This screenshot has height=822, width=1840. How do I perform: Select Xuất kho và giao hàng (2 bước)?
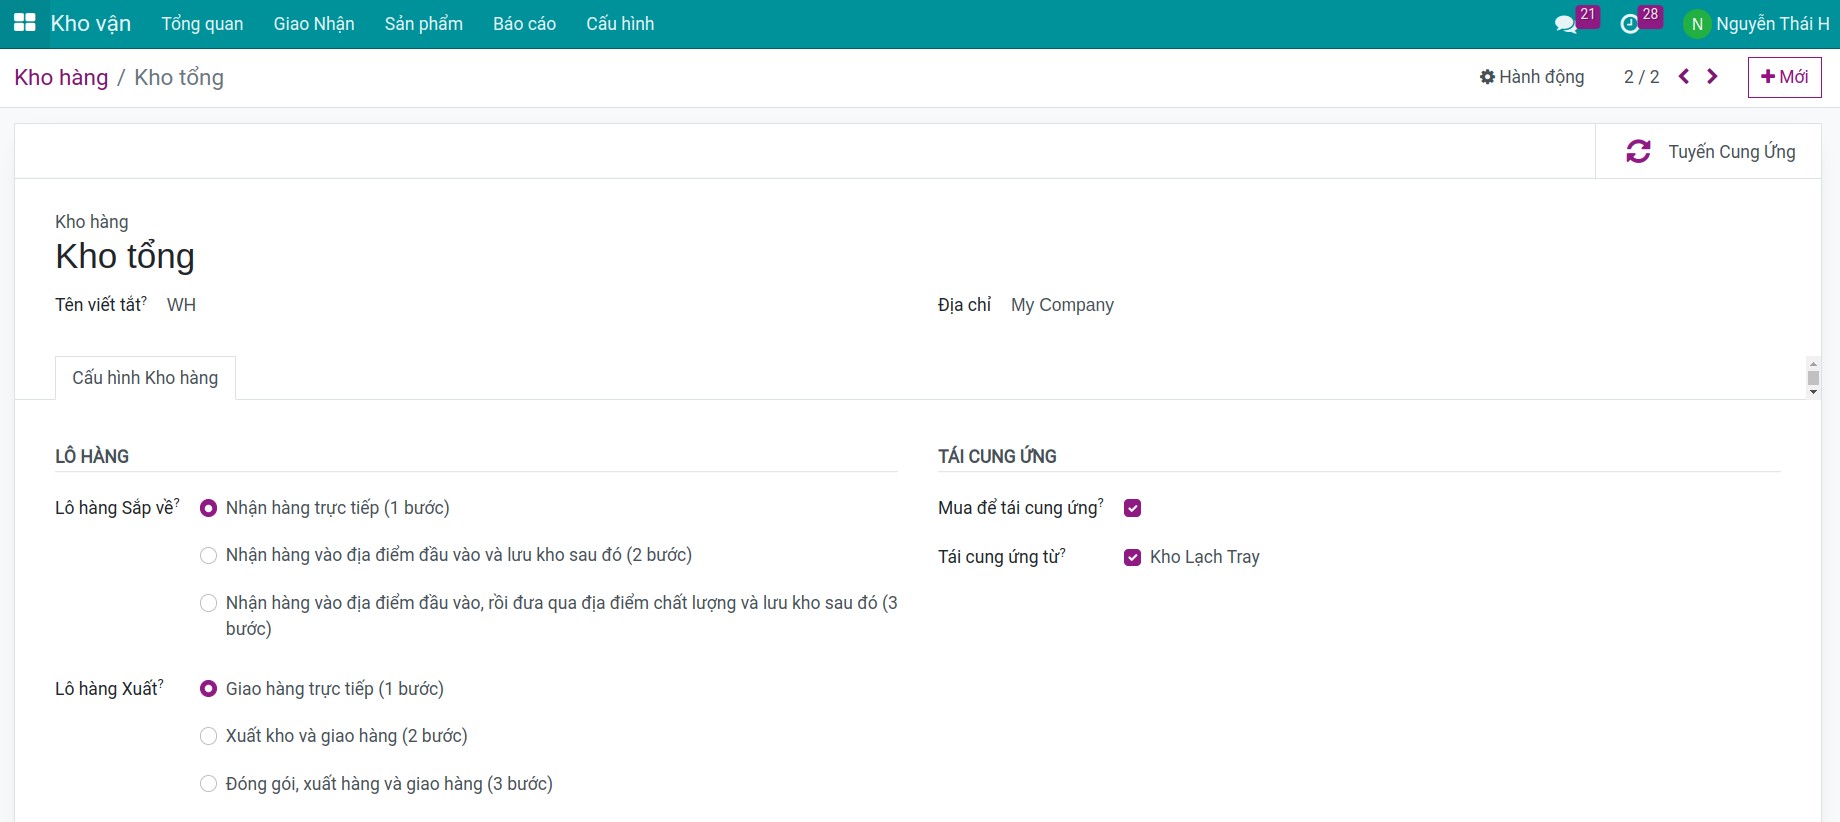208,737
